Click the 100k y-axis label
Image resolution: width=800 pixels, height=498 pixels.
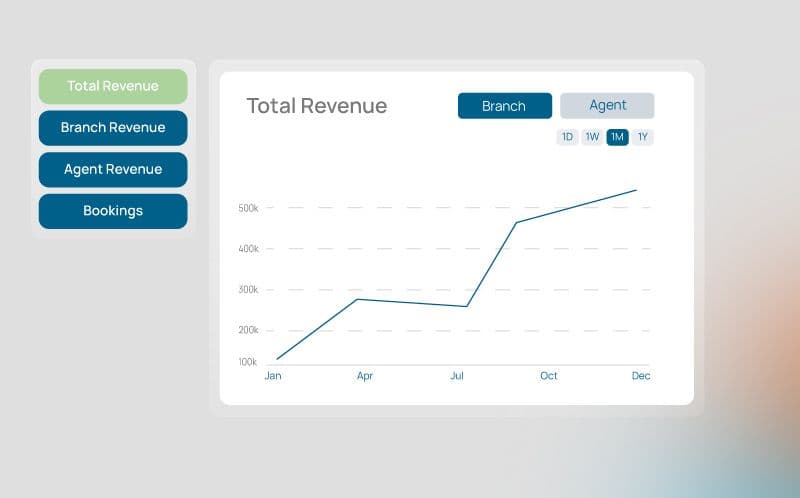248,362
